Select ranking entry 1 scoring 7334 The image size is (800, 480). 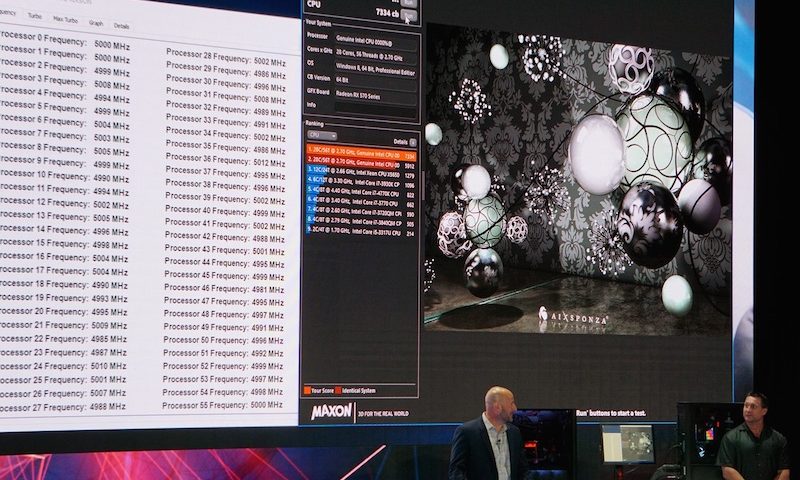click(x=361, y=155)
